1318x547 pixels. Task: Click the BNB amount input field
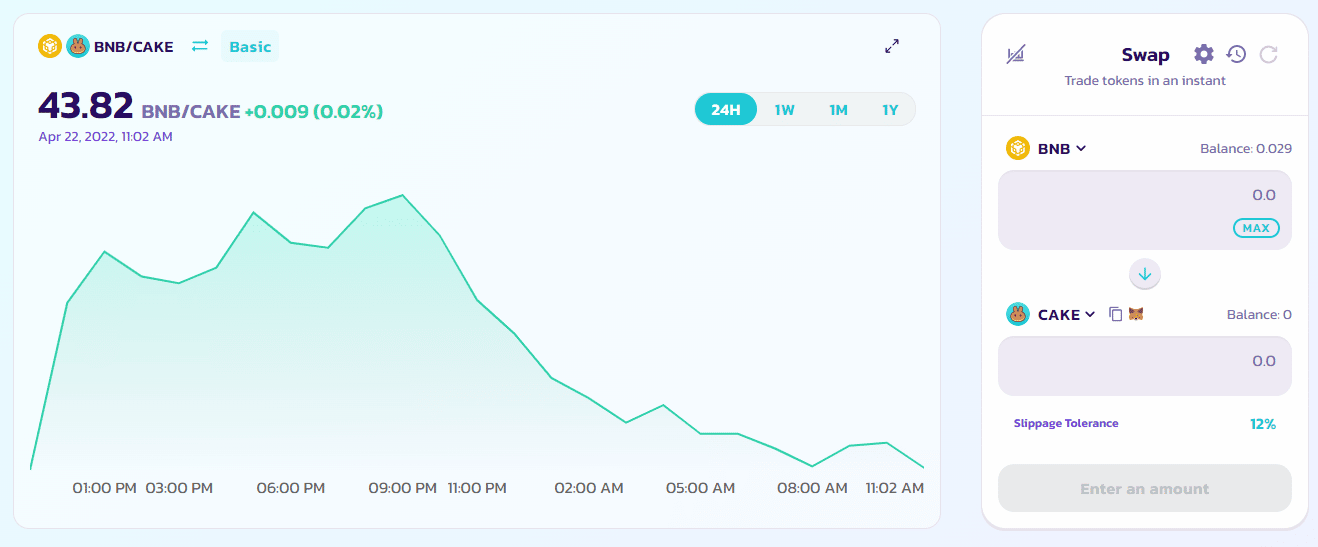pos(1145,210)
